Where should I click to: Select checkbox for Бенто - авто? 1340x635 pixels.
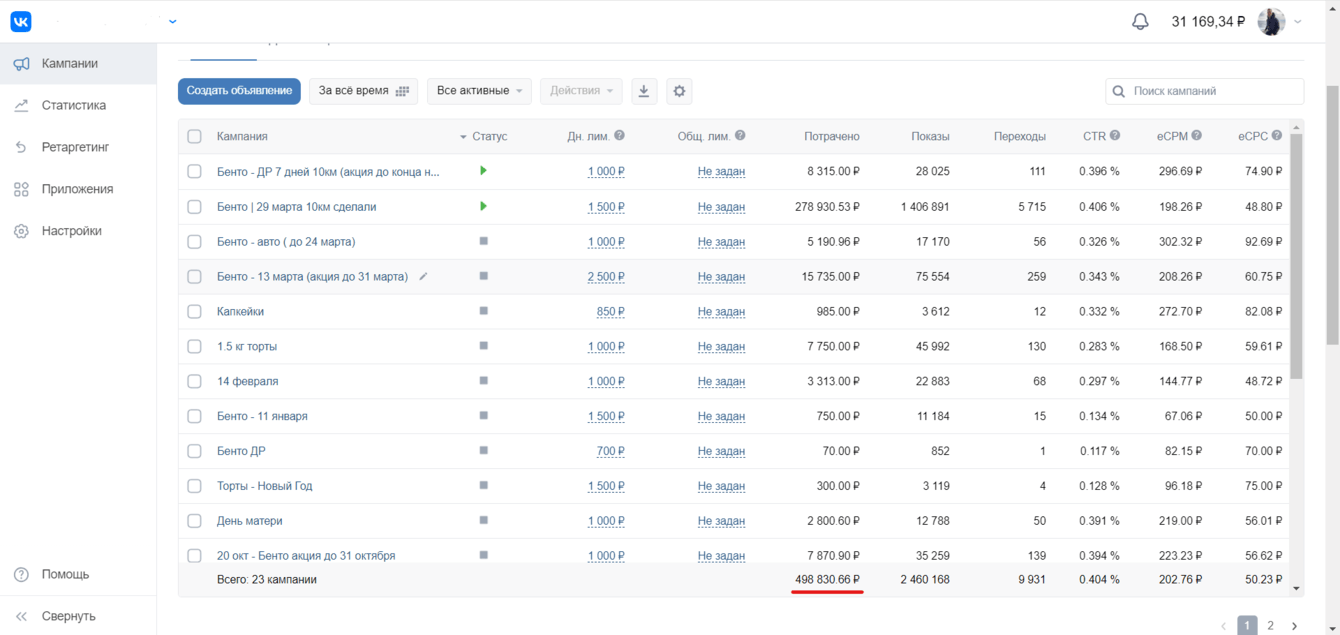[x=194, y=241]
